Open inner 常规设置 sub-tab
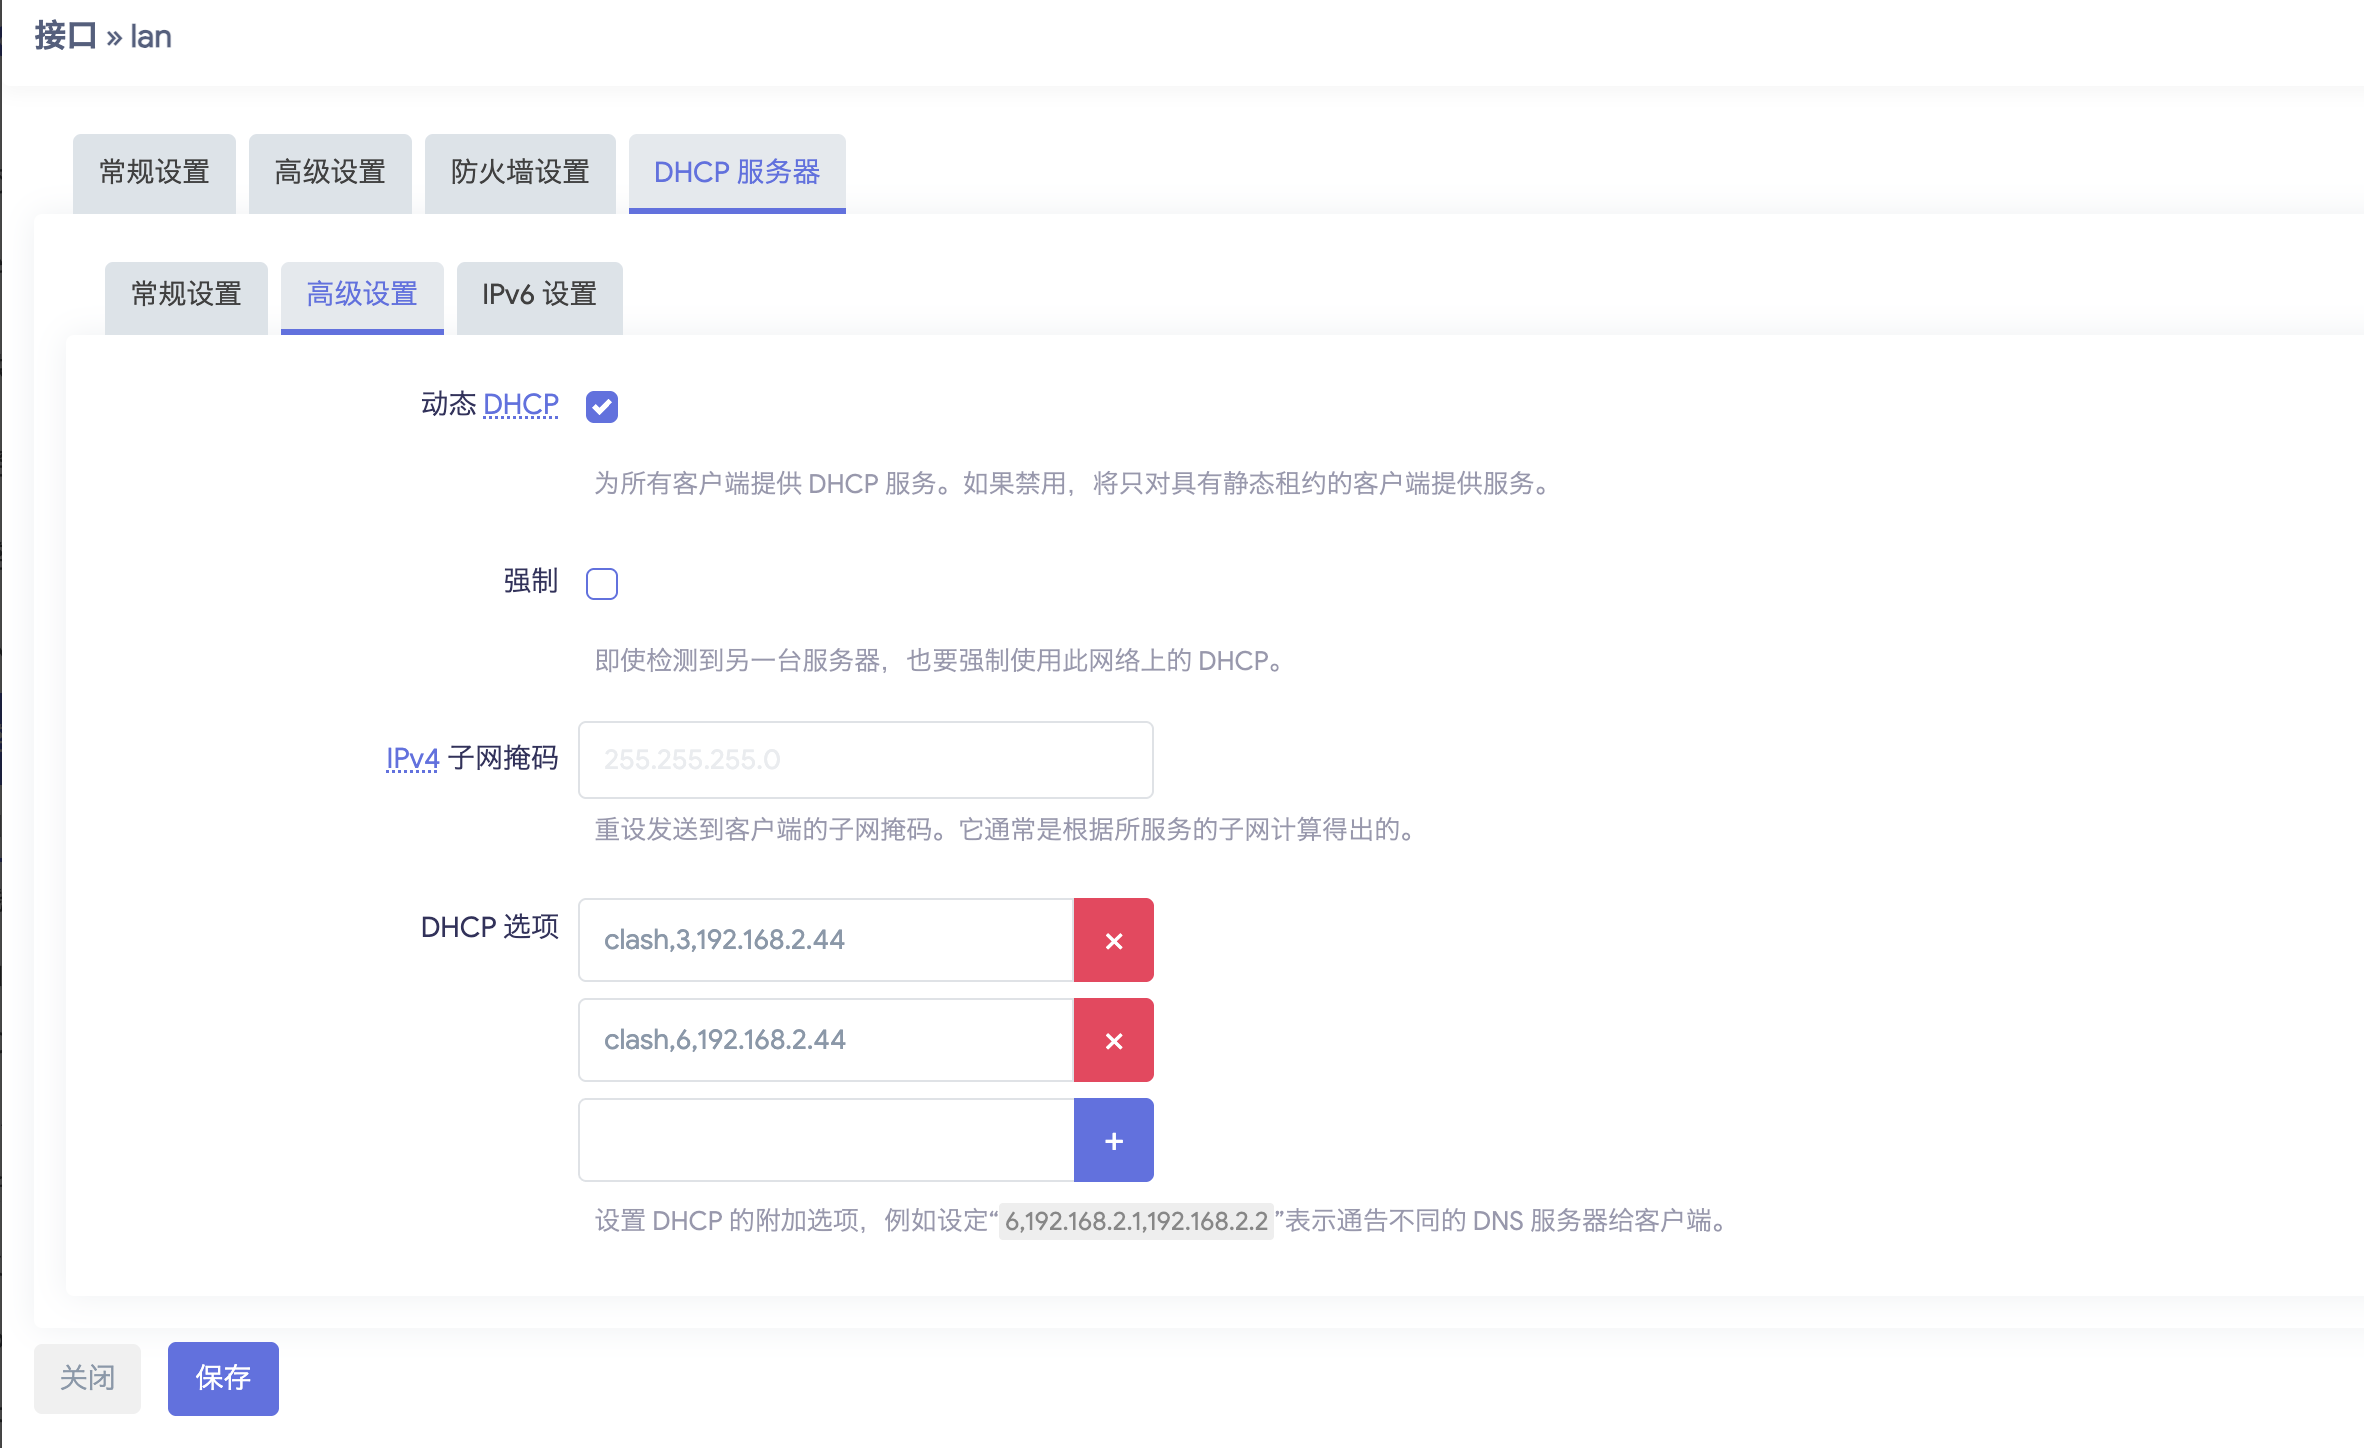The image size is (2364, 1448). (x=186, y=295)
